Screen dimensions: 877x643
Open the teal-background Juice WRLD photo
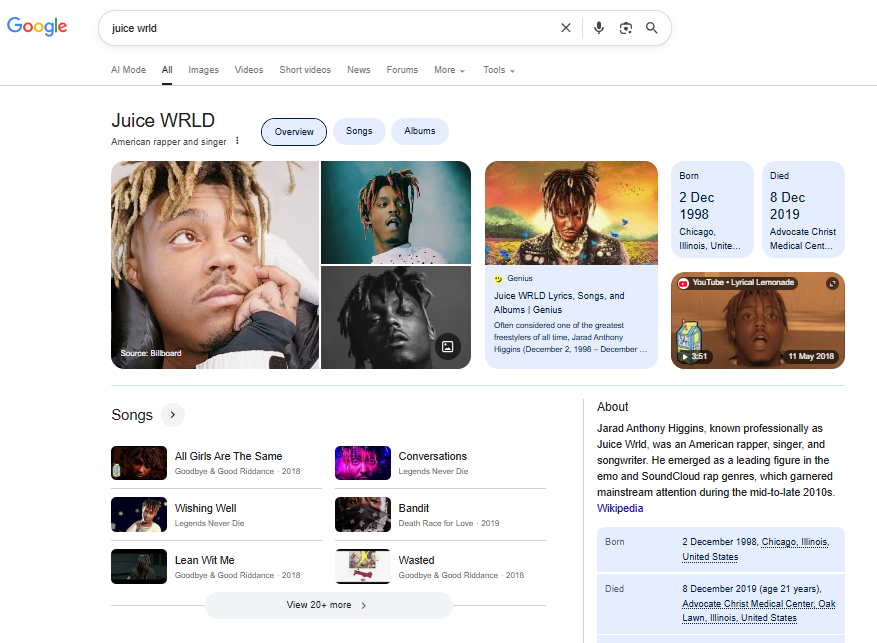[396, 212]
